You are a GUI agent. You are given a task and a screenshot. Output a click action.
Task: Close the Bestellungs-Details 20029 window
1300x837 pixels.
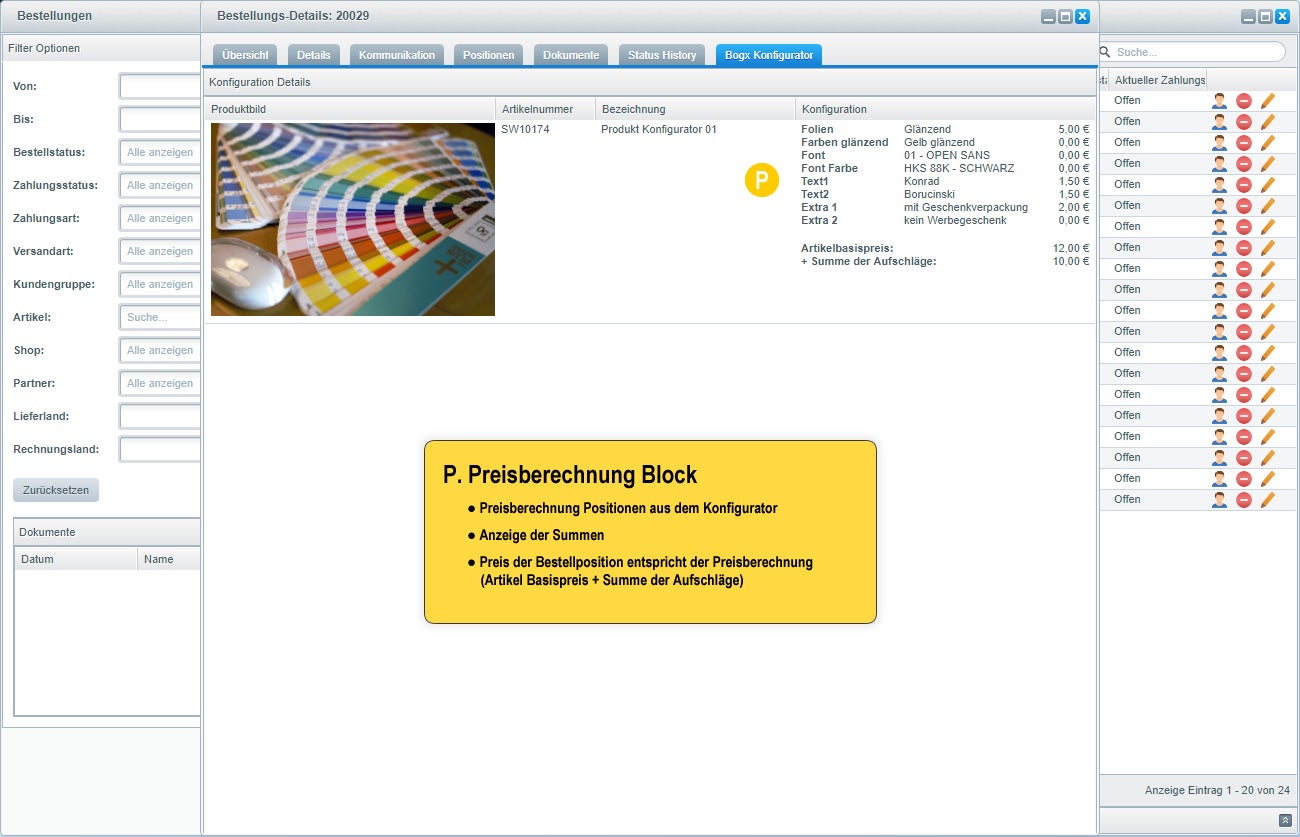click(1082, 16)
